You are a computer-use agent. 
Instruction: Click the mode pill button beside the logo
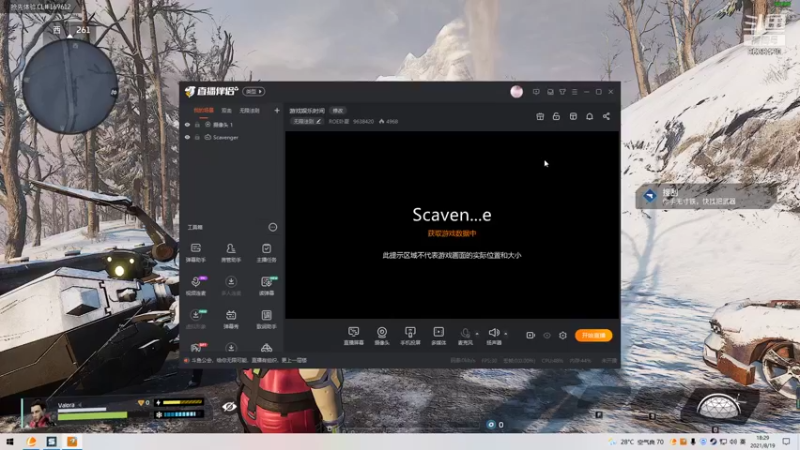tap(254, 91)
